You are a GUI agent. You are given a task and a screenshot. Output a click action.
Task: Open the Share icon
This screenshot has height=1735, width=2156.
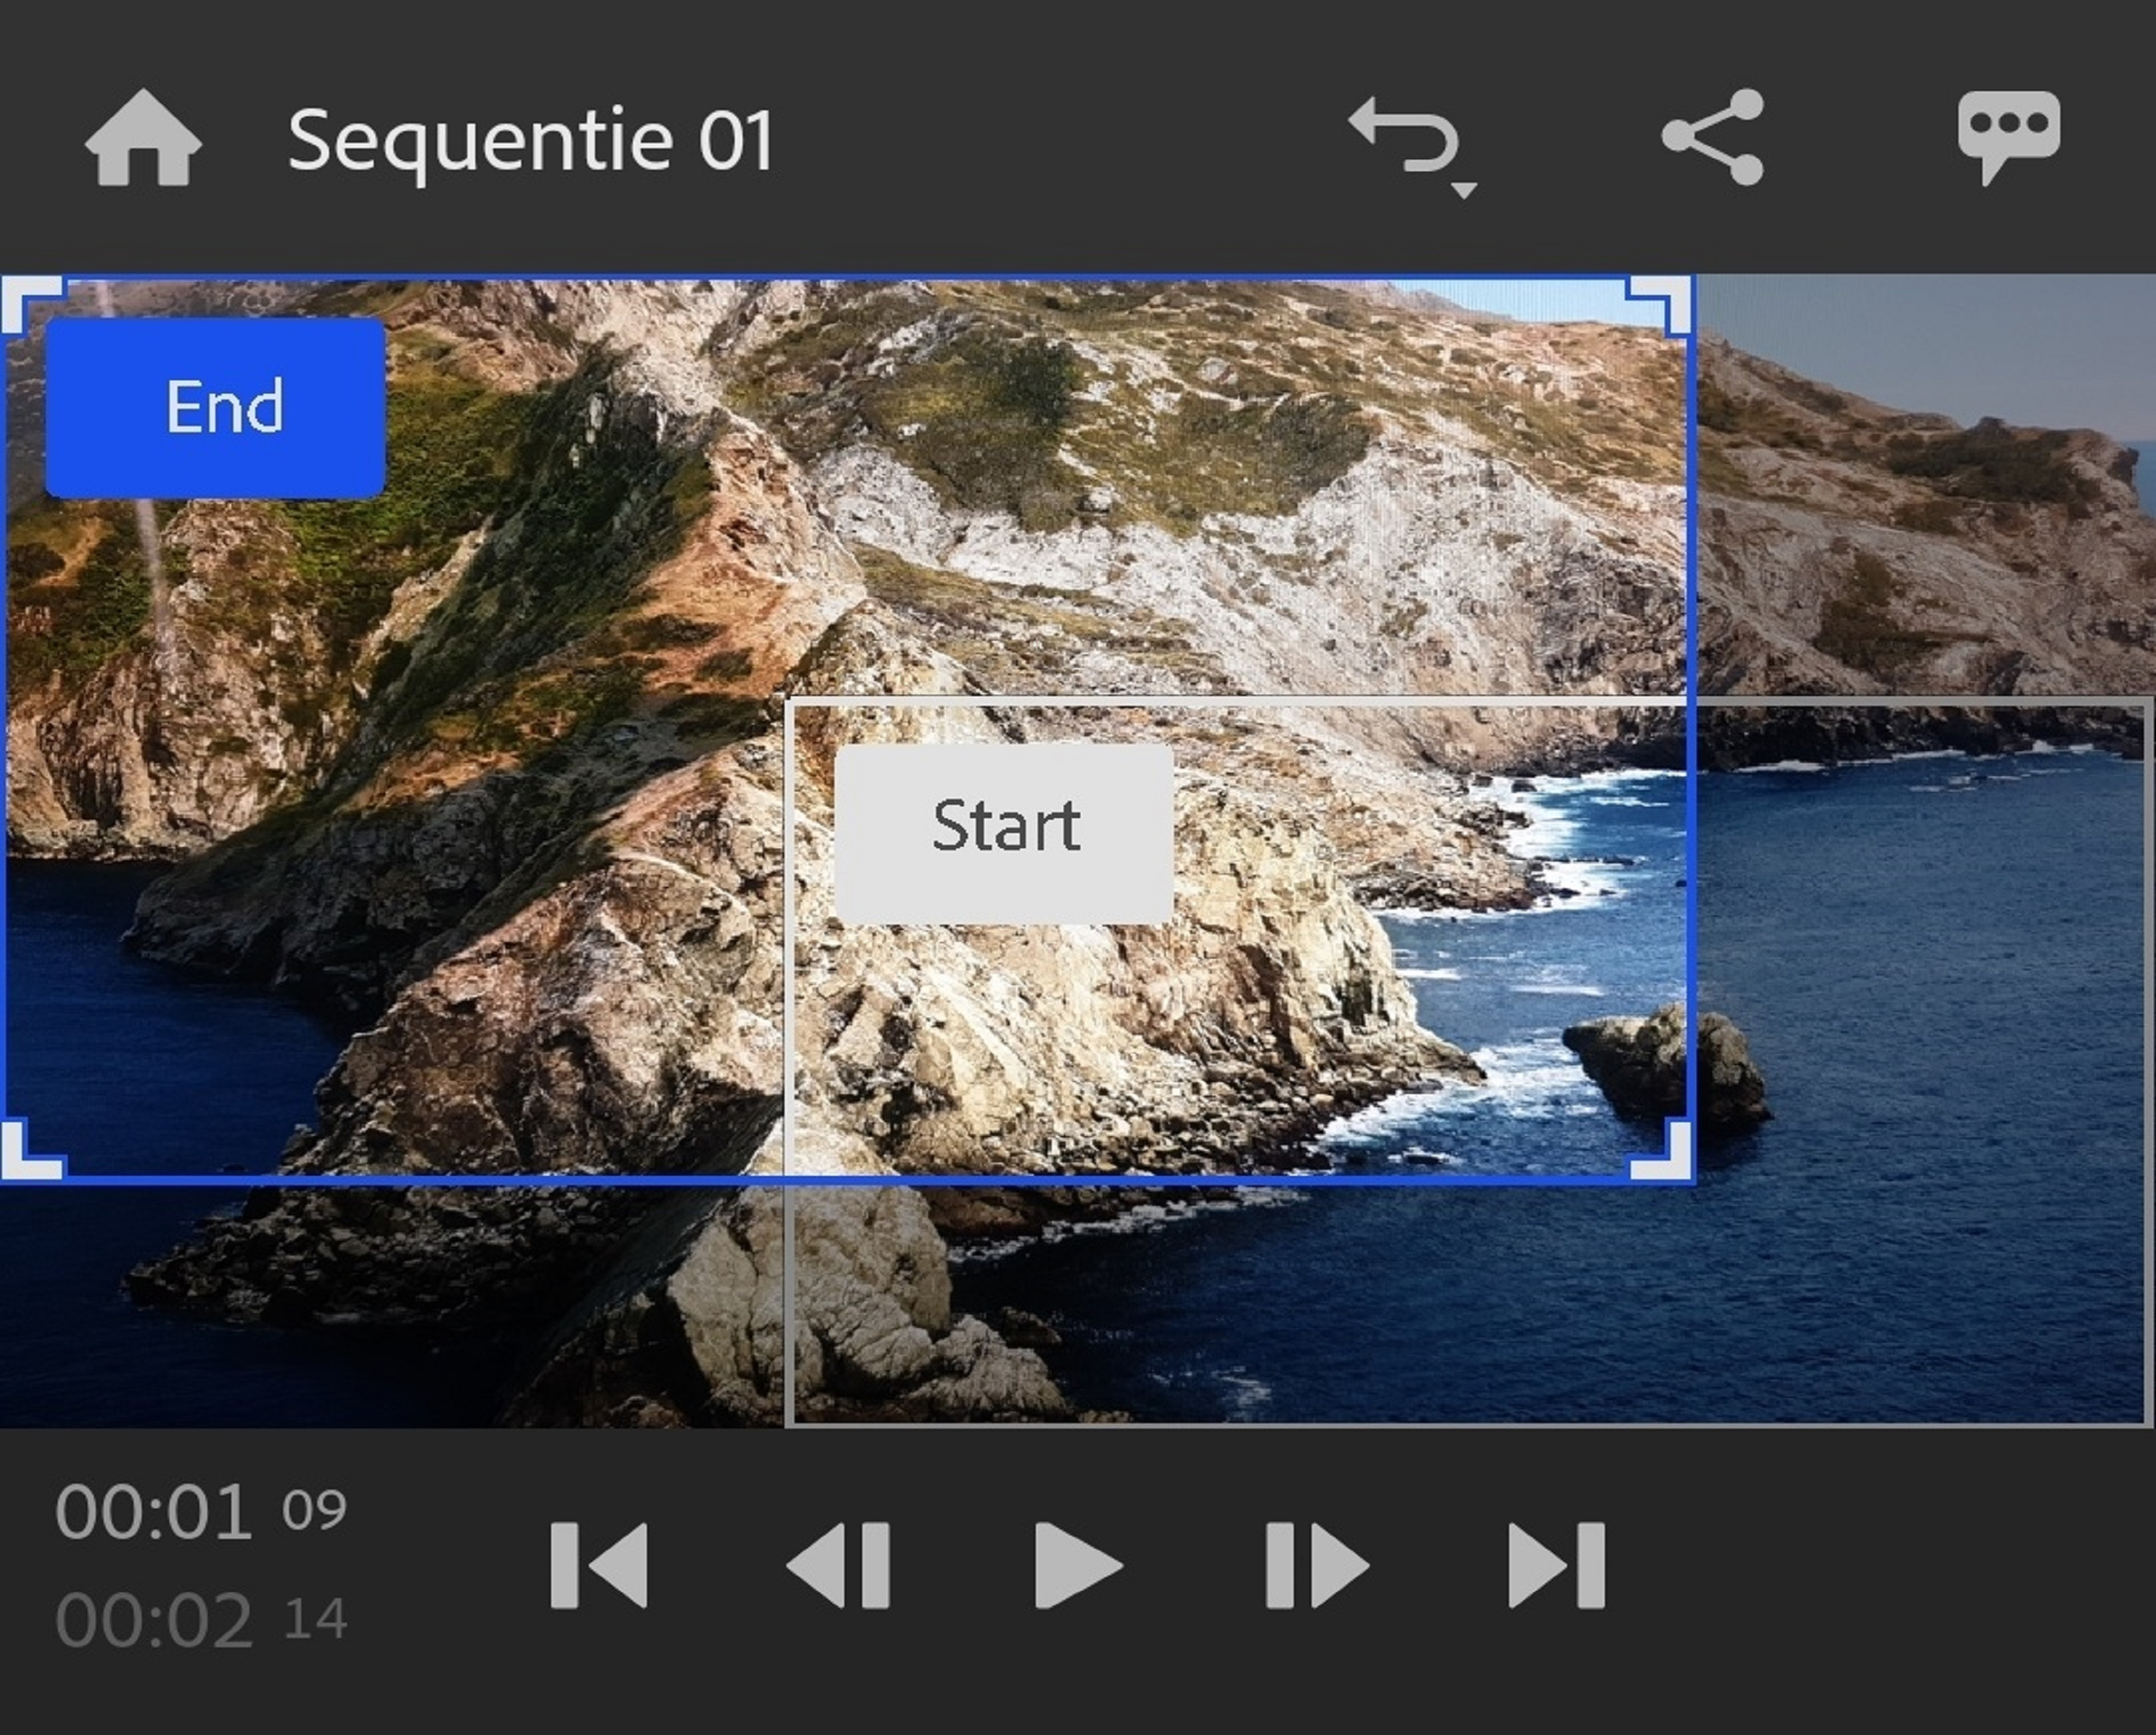point(1713,138)
